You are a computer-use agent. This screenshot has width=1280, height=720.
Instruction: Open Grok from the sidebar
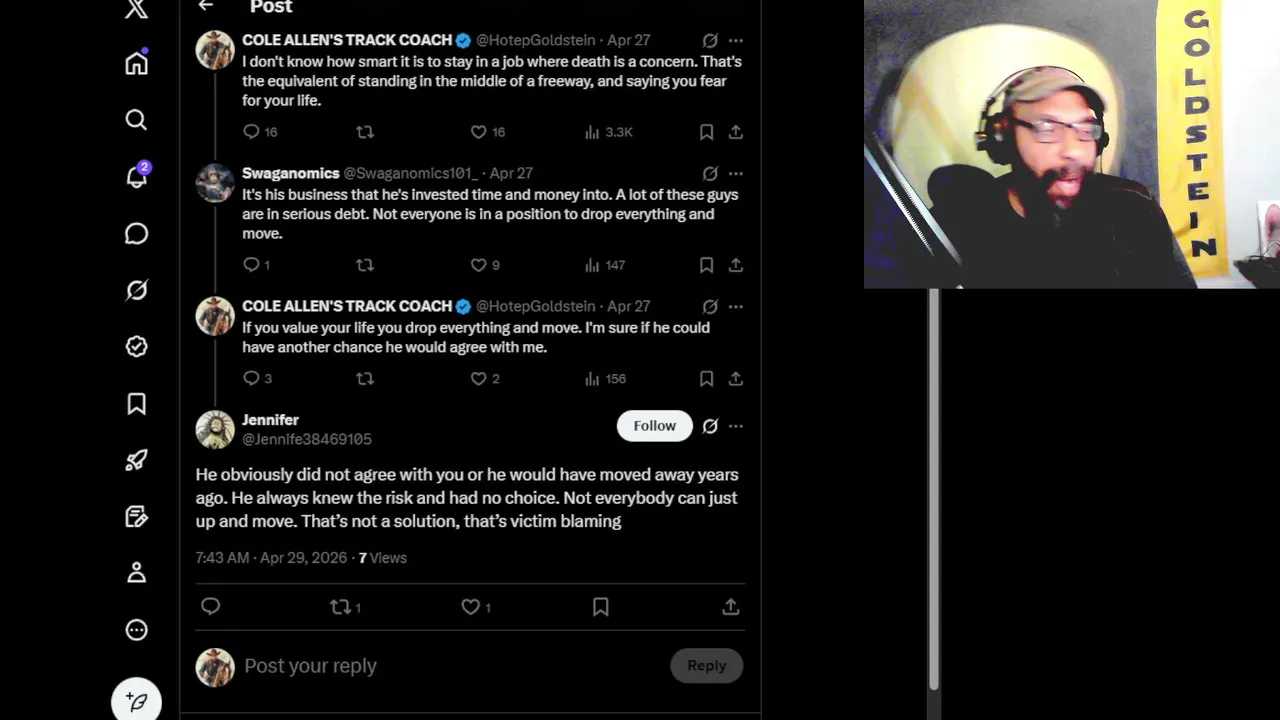point(136,290)
